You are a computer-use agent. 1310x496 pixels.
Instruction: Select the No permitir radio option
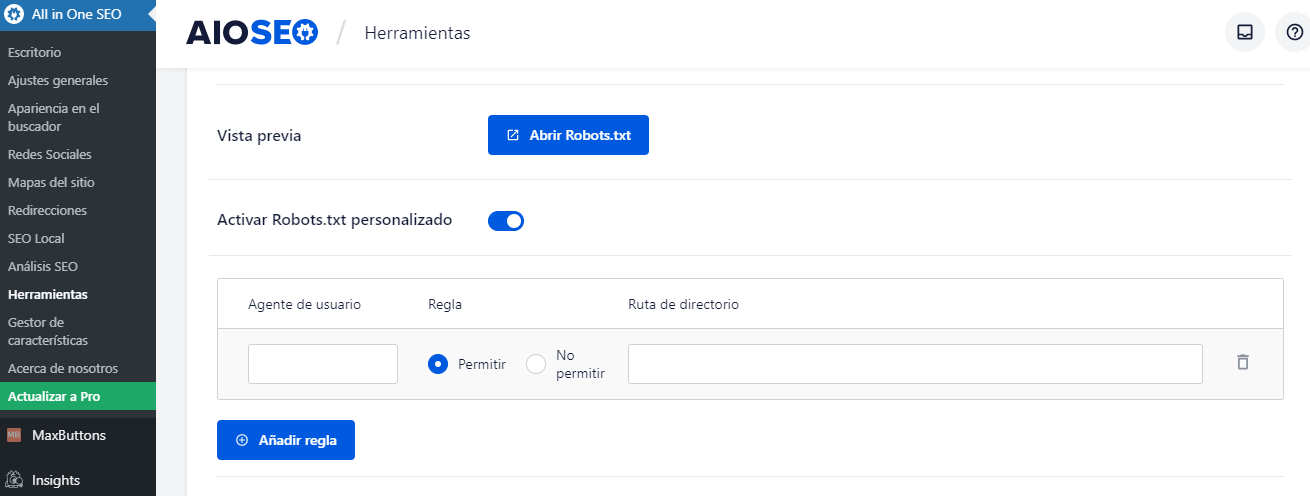537,364
